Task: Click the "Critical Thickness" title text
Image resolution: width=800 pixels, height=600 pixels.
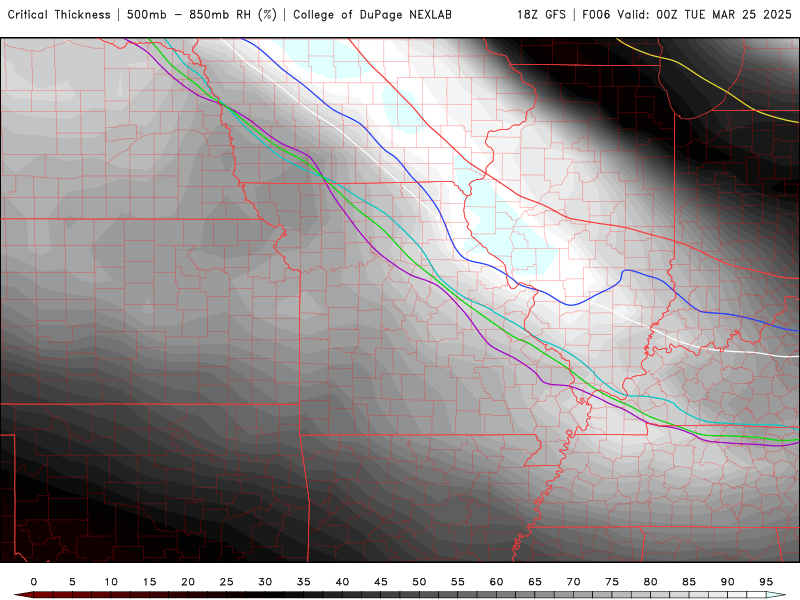Action: (59, 15)
